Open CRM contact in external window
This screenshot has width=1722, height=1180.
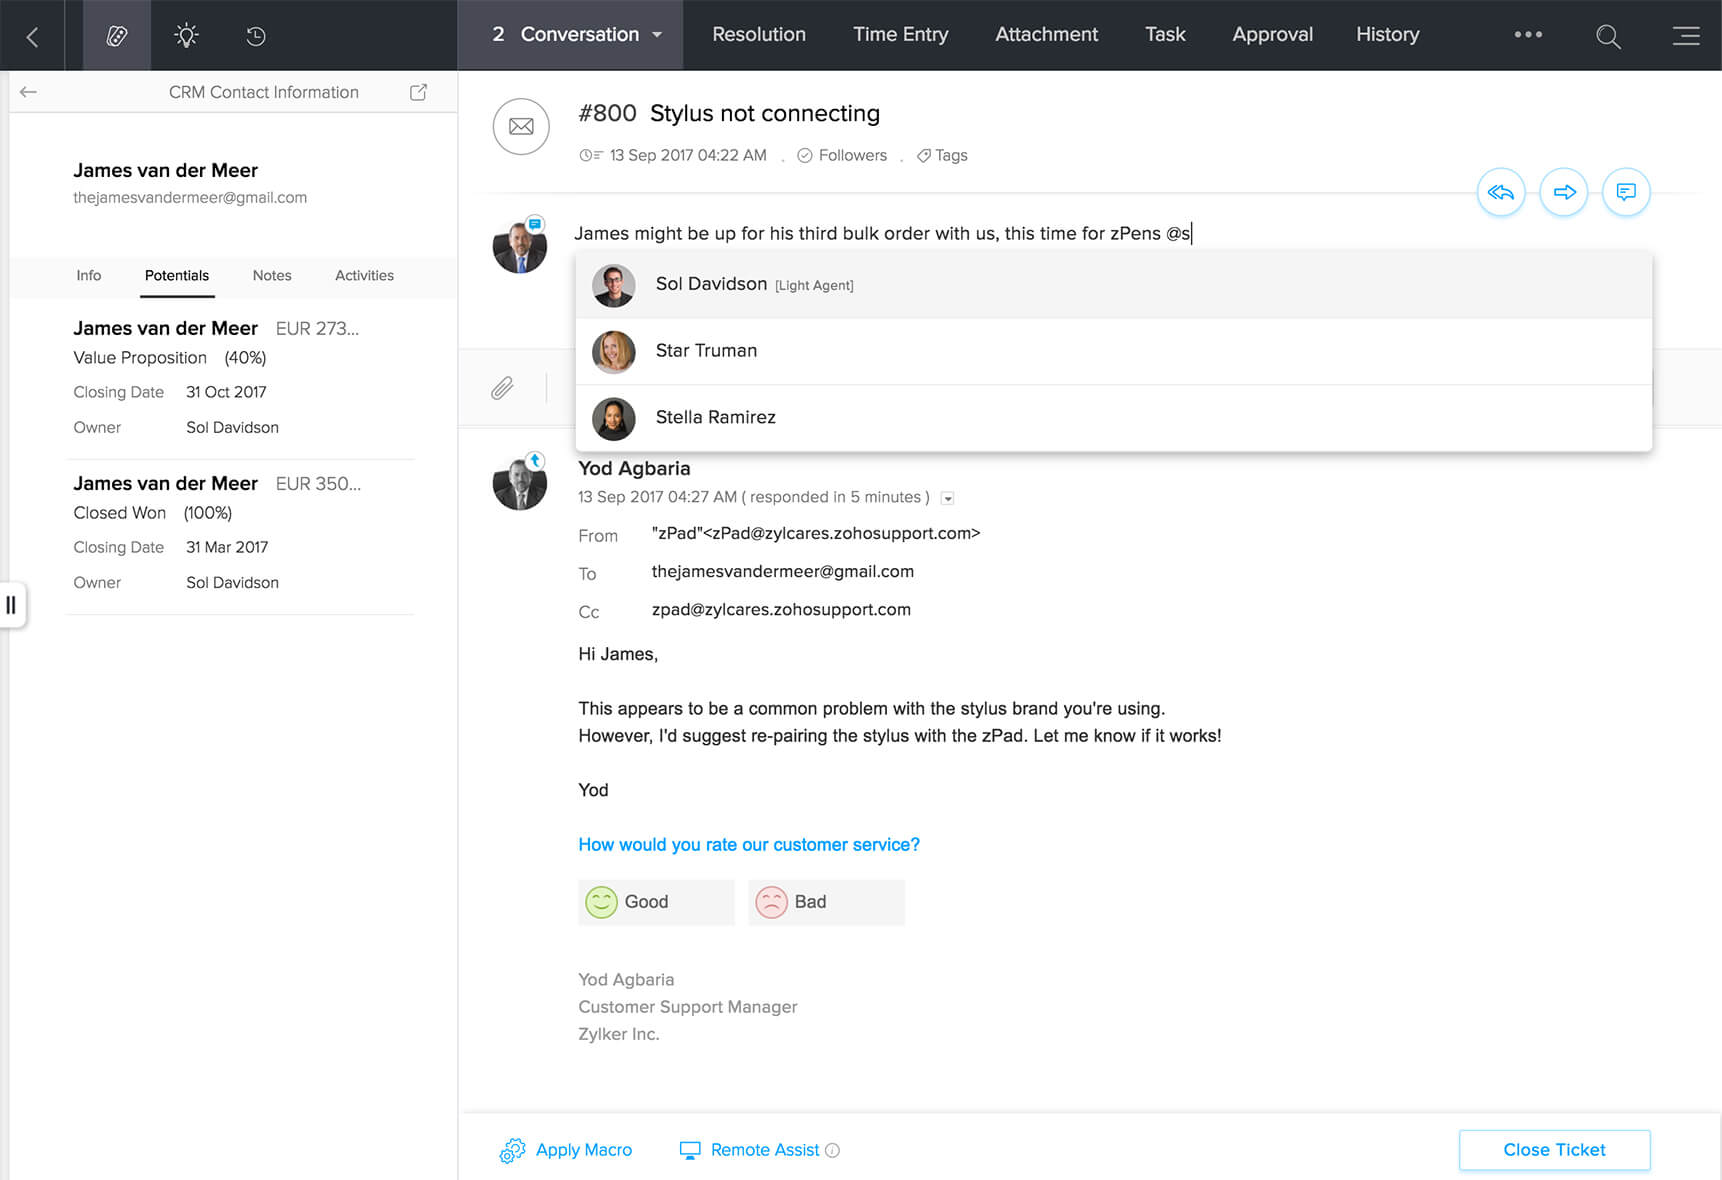pyautogui.click(x=418, y=92)
